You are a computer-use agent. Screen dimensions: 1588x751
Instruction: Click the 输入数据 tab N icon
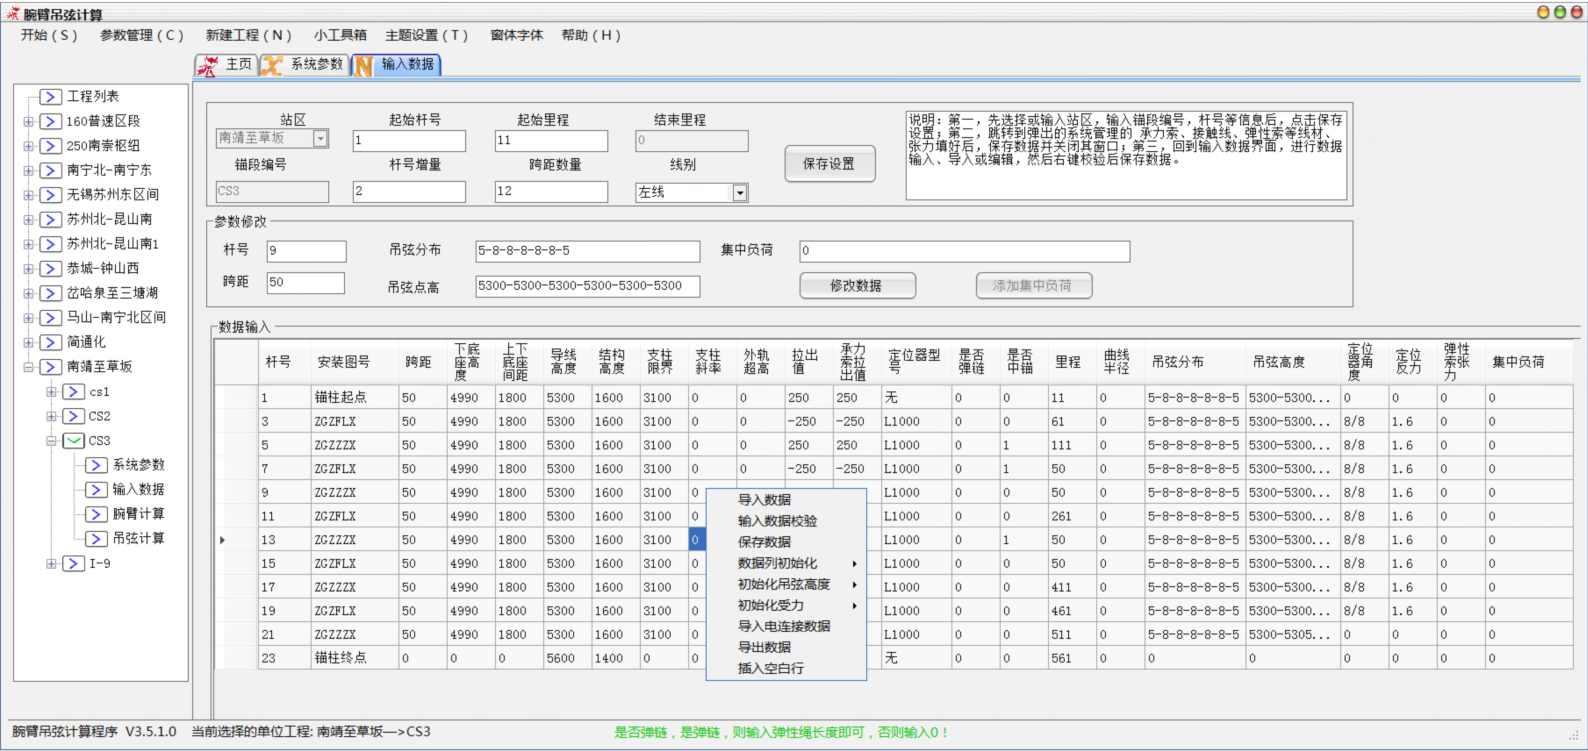364,65
